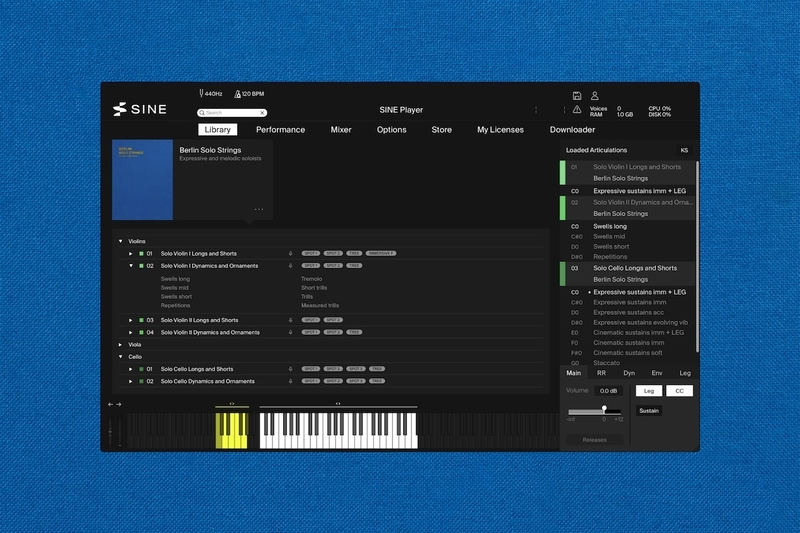Switch to the Env tab
The width and height of the screenshot is (800, 533).
point(657,373)
